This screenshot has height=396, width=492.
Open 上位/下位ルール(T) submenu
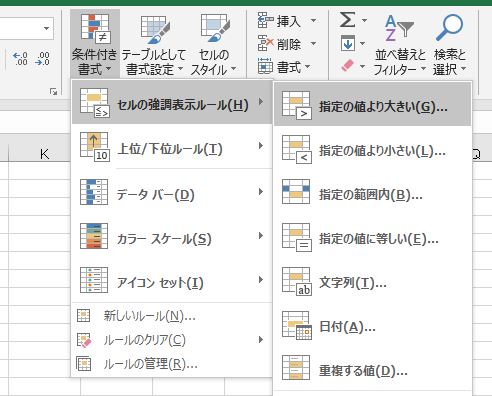coord(172,146)
